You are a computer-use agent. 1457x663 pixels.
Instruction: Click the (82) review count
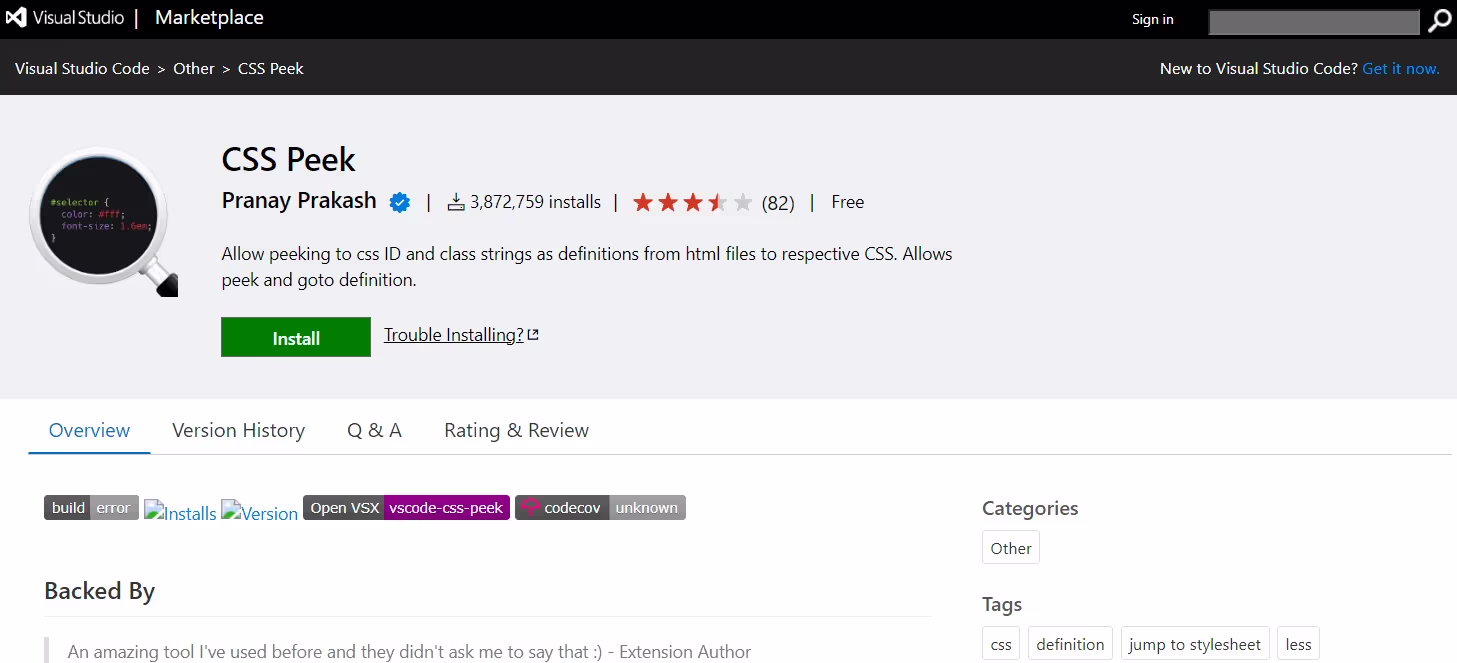(x=778, y=203)
